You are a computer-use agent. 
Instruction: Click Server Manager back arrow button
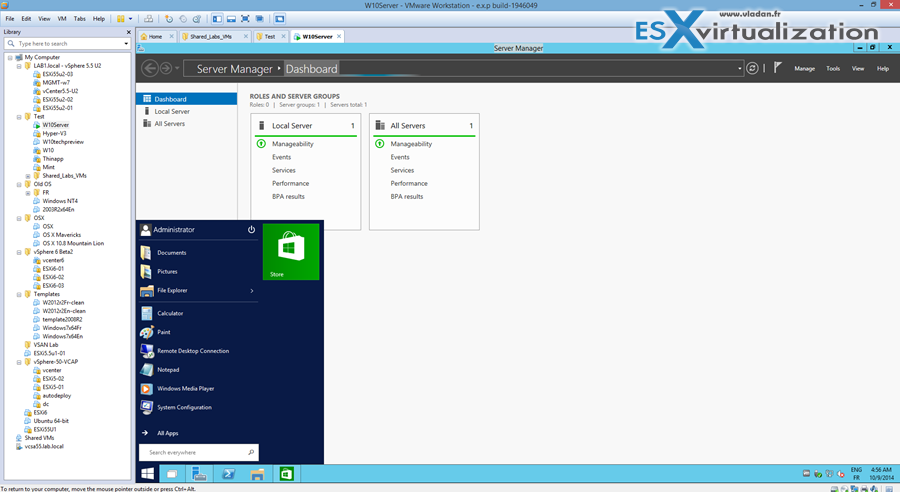point(150,68)
